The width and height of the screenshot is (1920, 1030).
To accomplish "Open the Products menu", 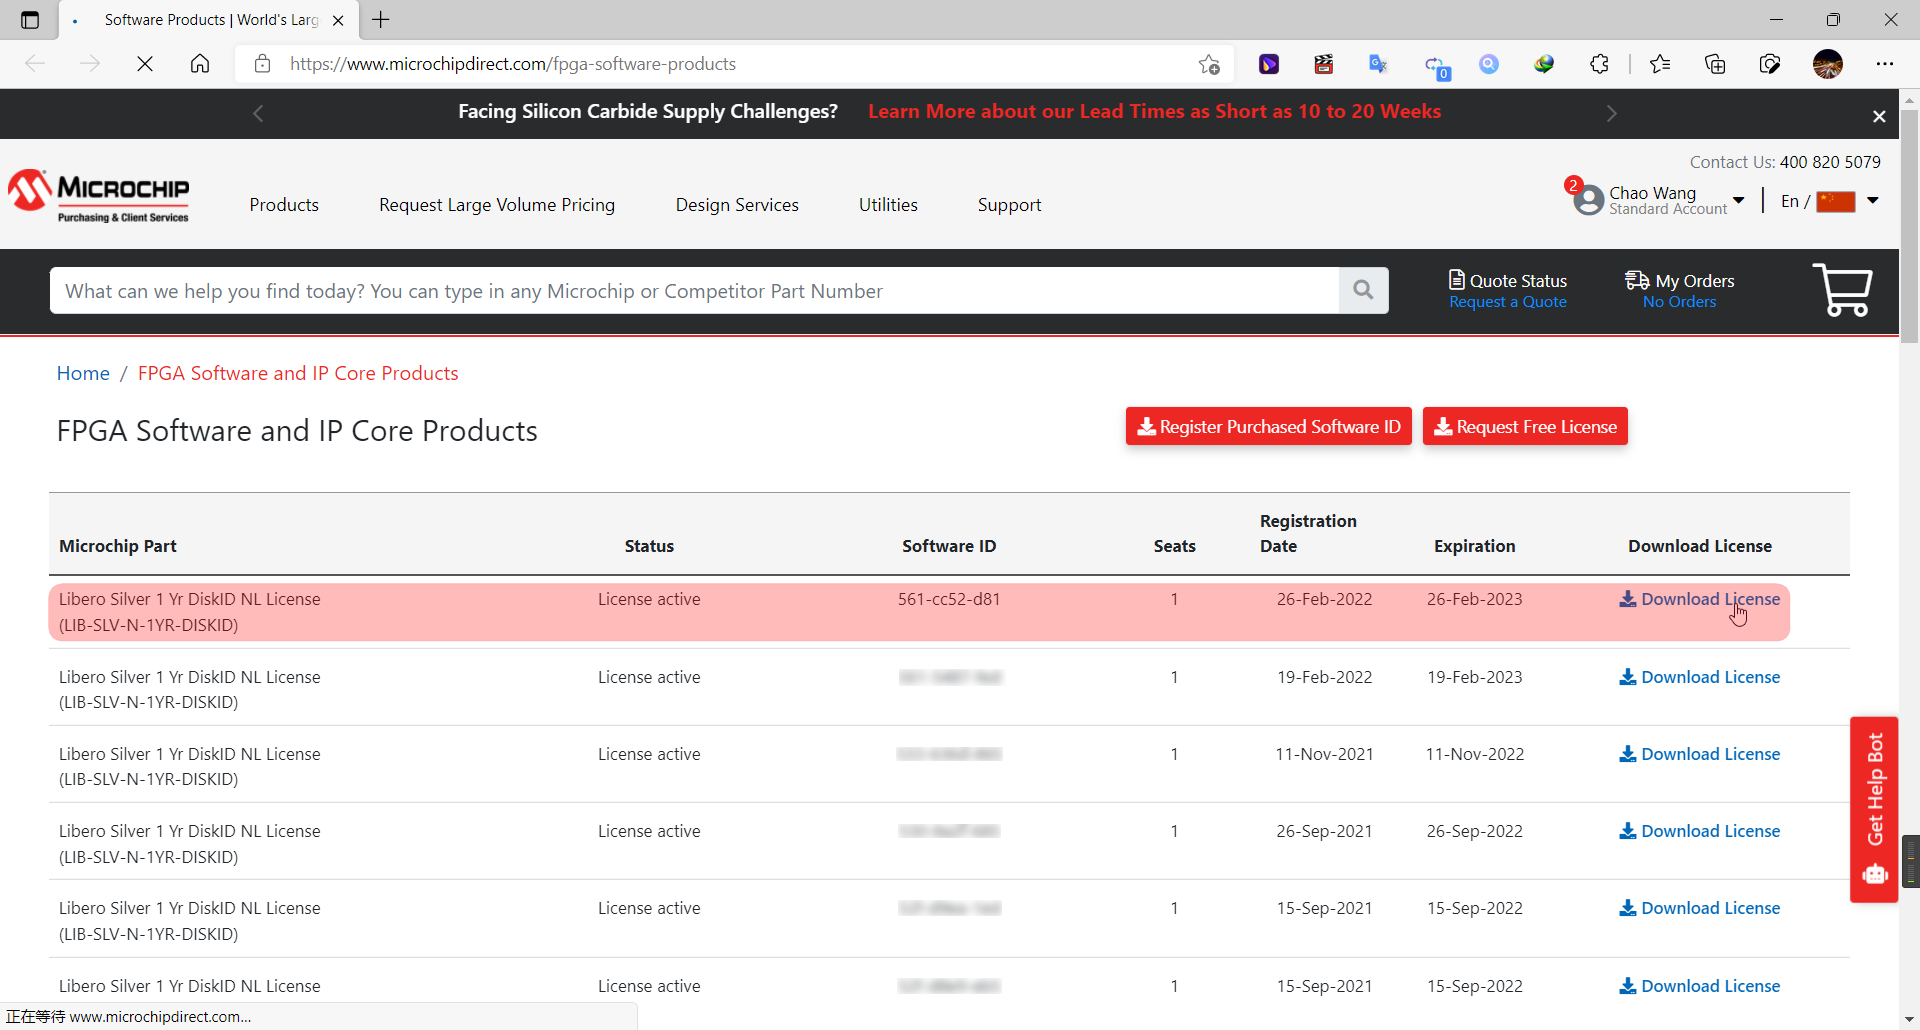I will click(284, 205).
